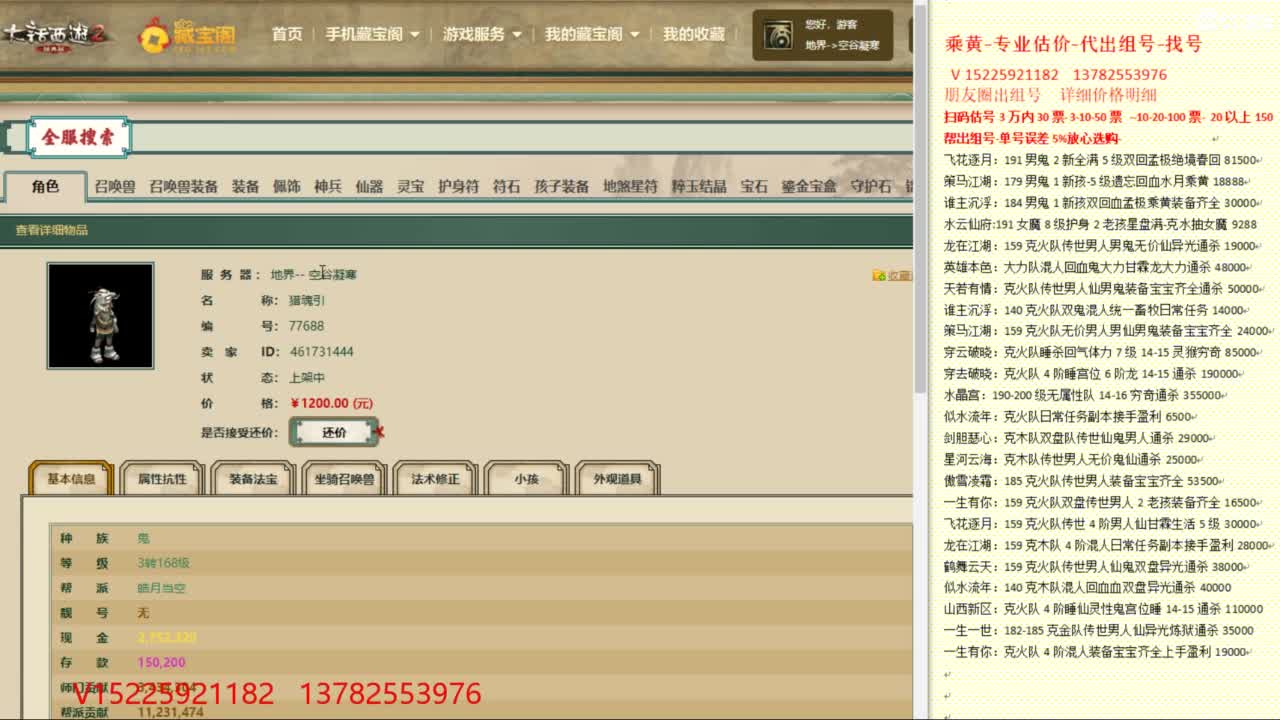Click the 星河云海 克木队 line in document
Screen dimensions: 1280x720
(x=1075, y=460)
